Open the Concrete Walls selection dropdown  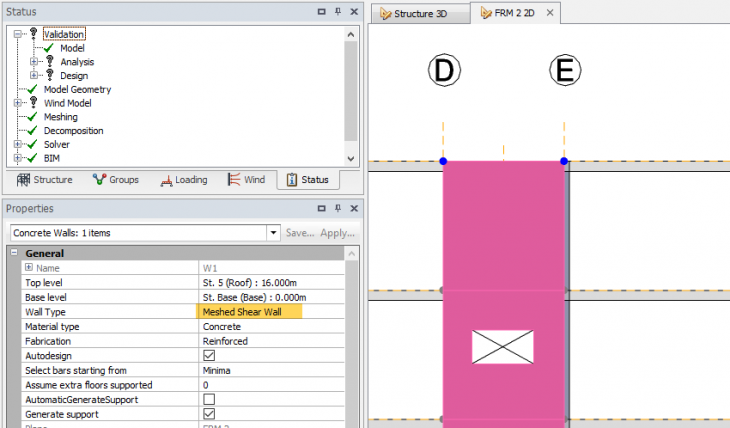273,232
